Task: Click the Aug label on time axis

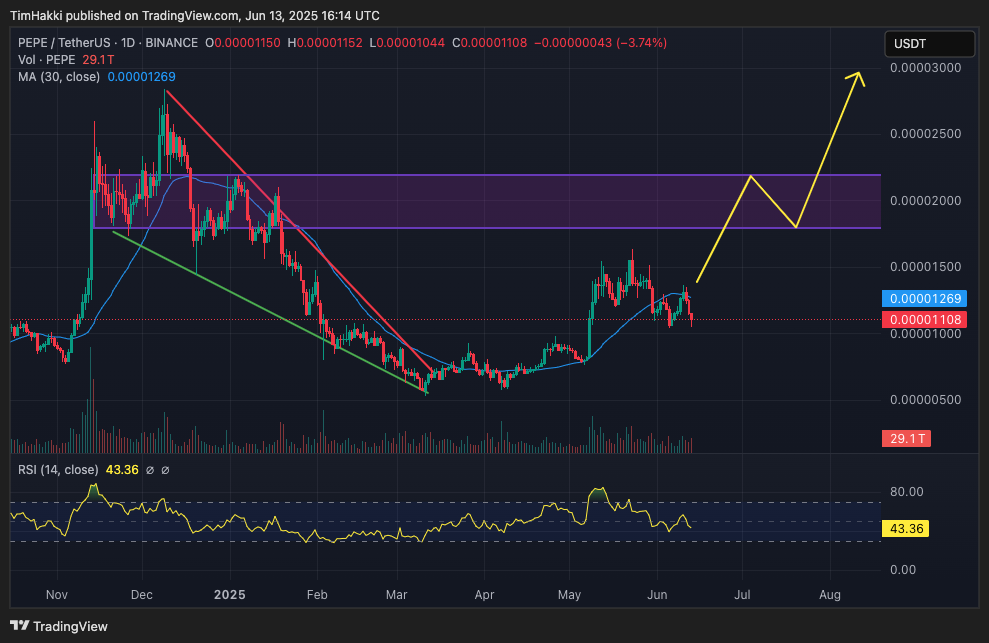Action: pyautogui.click(x=830, y=594)
